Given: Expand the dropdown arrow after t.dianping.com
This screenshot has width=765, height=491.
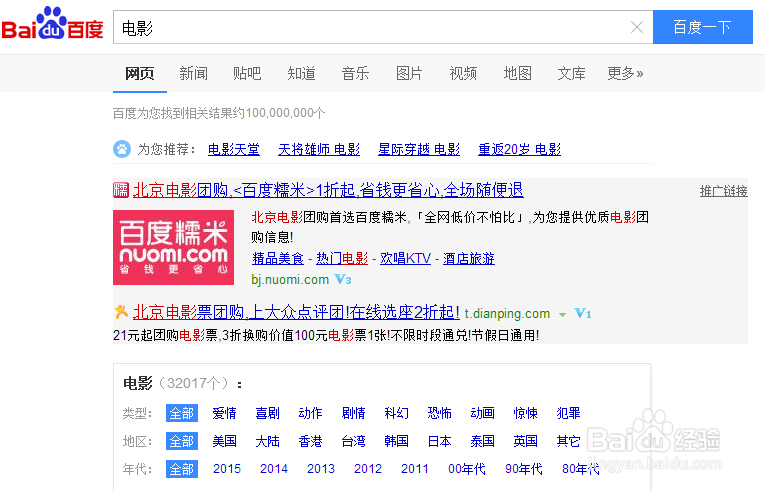Looking at the screenshot, I should tap(562, 315).
